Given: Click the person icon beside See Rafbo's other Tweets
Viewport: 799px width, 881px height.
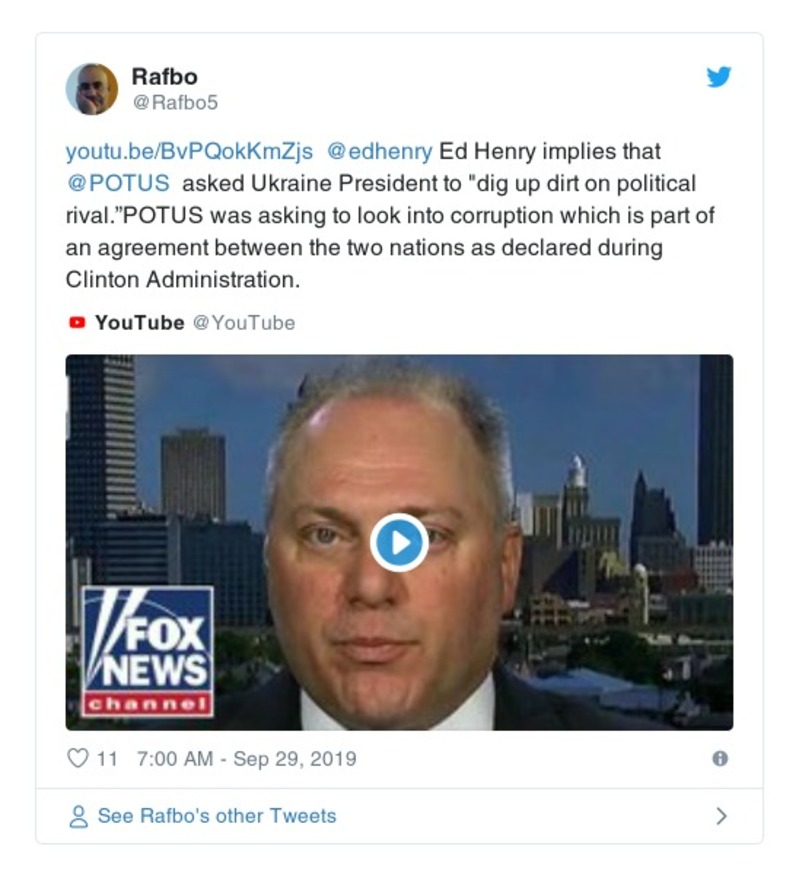Looking at the screenshot, I should pyautogui.click(x=78, y=816).
